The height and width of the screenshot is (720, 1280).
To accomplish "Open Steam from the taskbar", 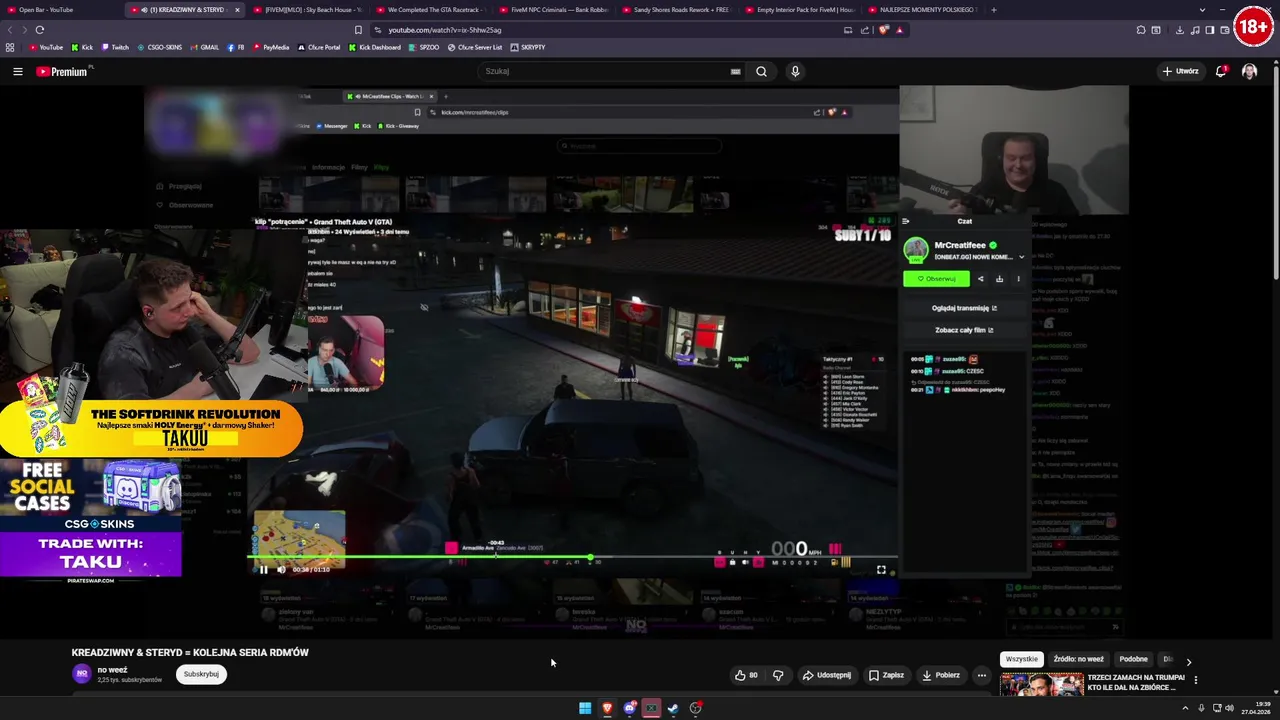I will tap(673, 708).
